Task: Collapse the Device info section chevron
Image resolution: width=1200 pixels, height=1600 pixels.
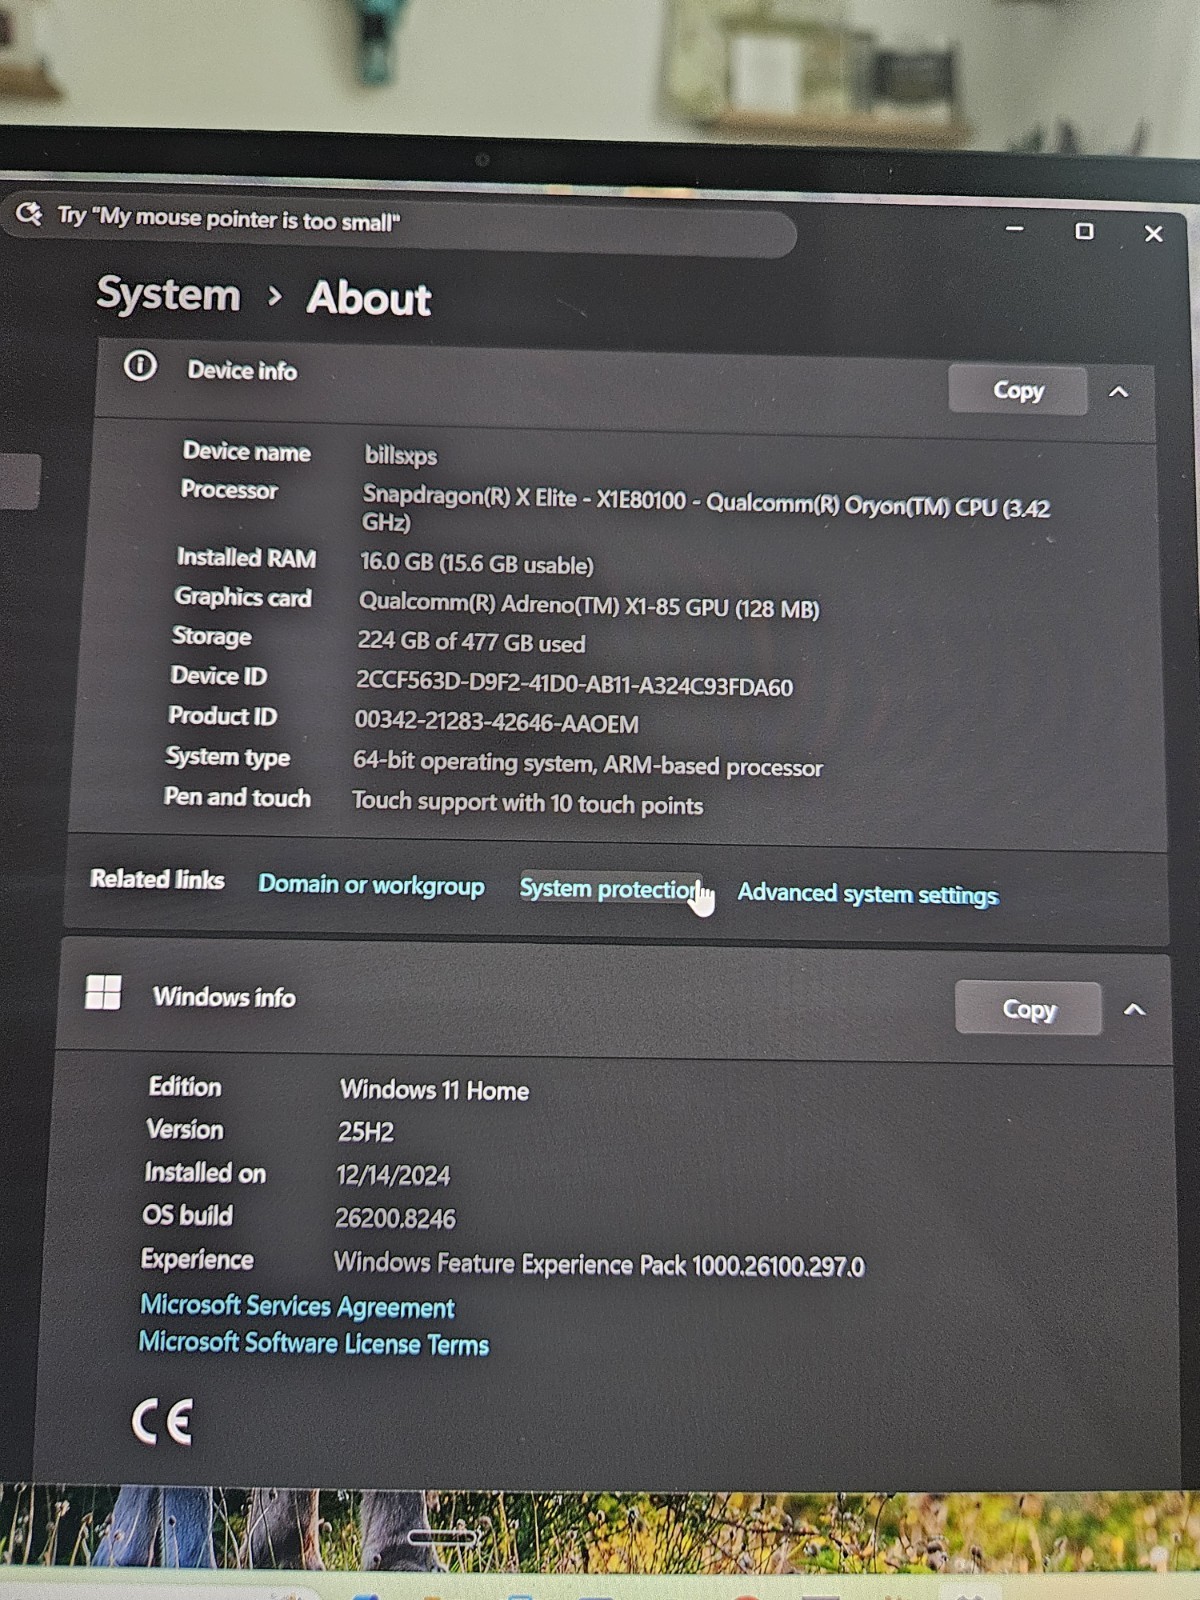Action: point(1119,392)
